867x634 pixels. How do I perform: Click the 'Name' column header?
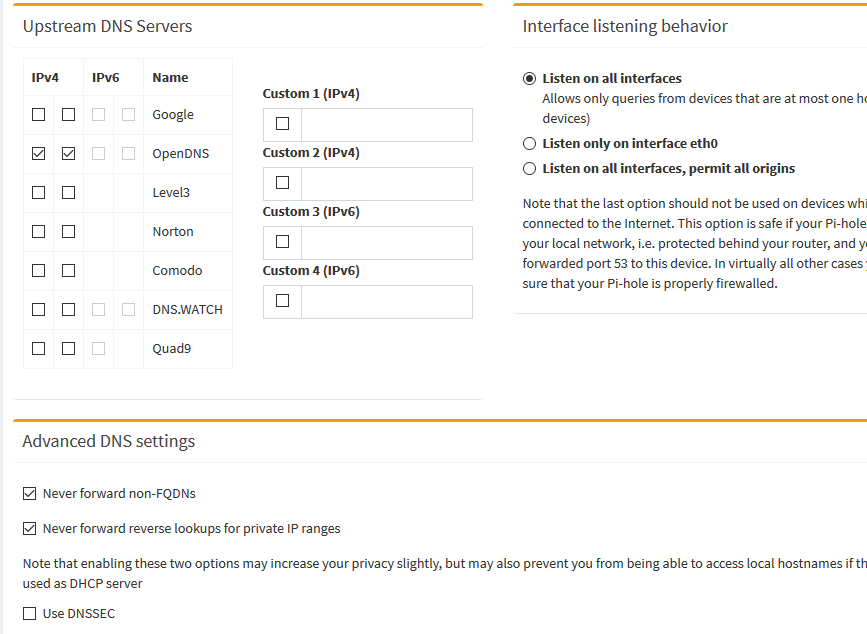170,77
